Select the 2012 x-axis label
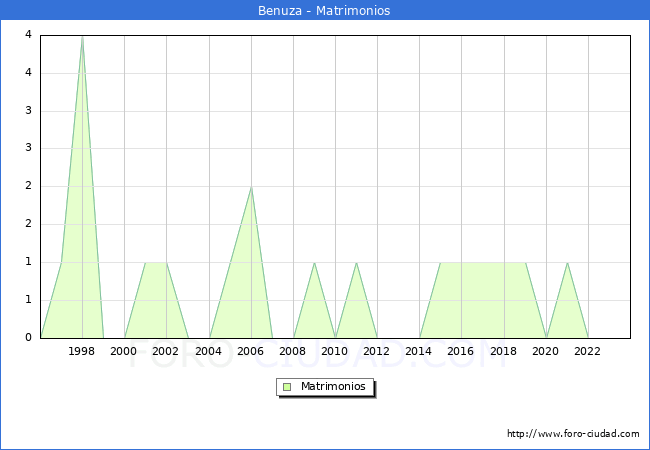The width and height of the screenshot is (650, 450). pyautogui.click(x=377, y=351)
